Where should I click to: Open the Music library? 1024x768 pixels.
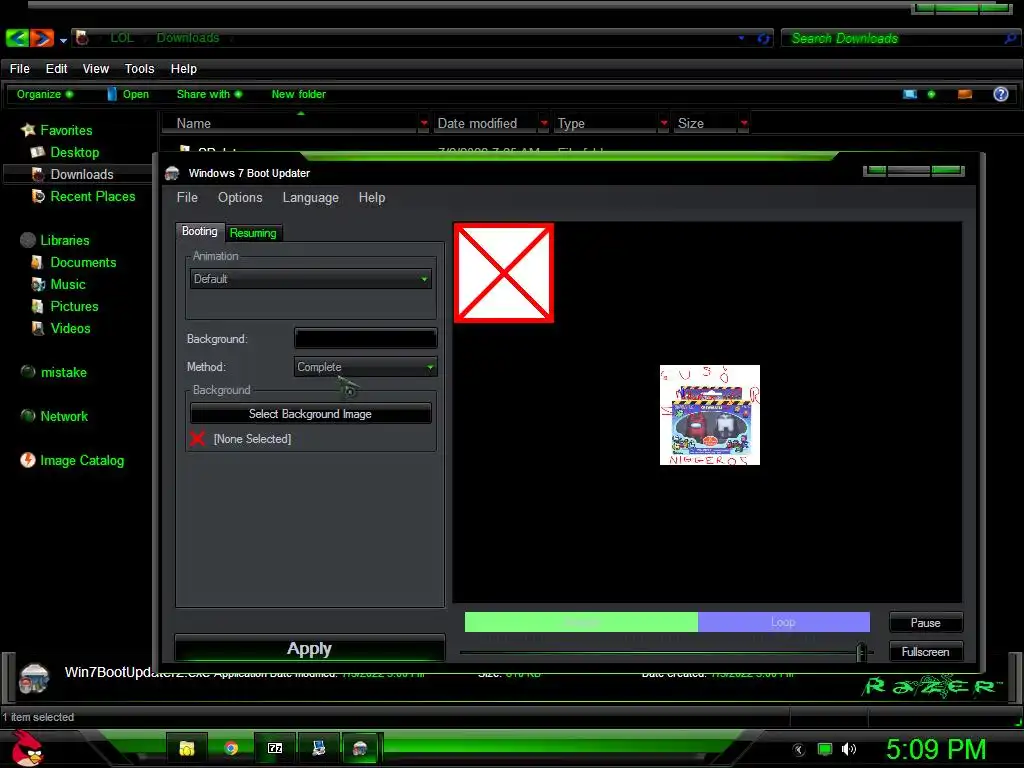(x=68, y=285)
